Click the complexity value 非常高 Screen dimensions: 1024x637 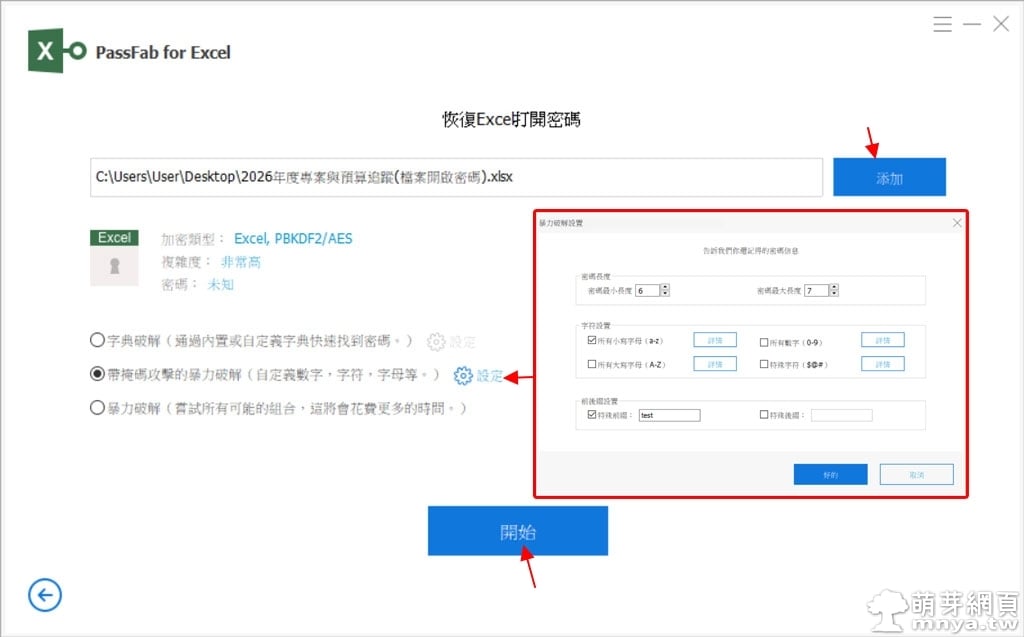point(240,262)
